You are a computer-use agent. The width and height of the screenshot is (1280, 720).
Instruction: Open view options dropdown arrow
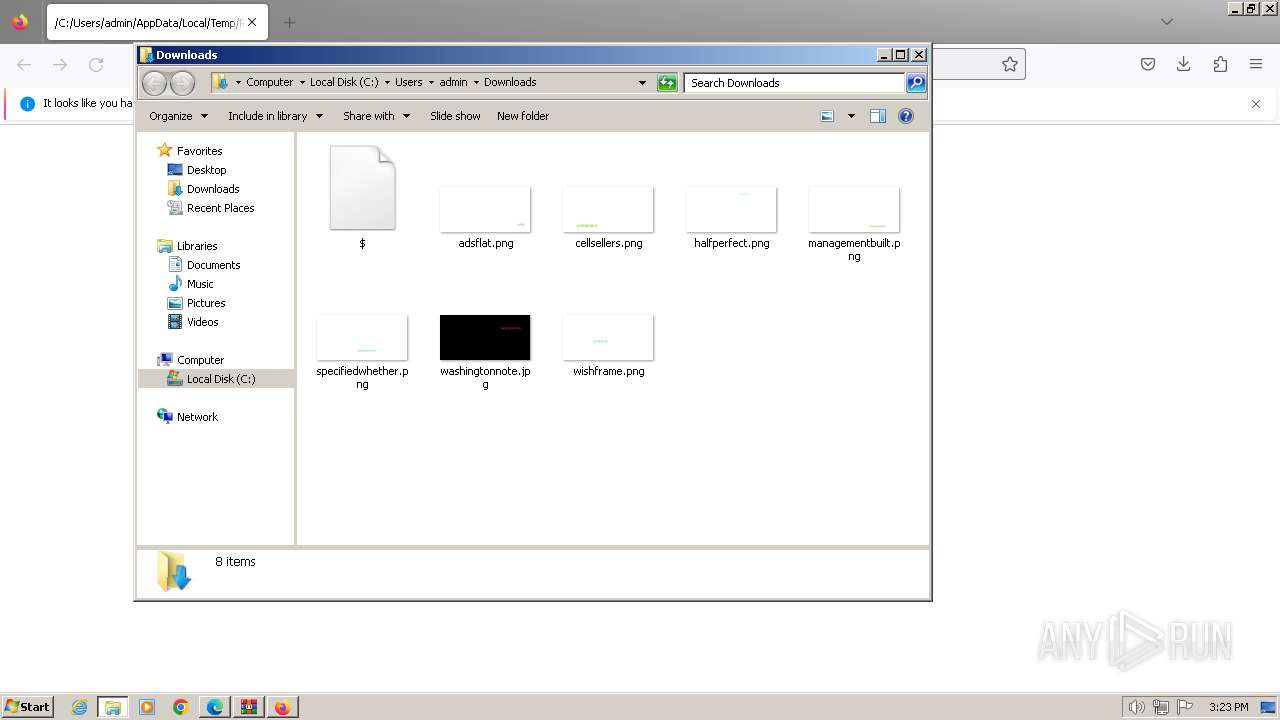pyautogui.click(x=851, y=116)
